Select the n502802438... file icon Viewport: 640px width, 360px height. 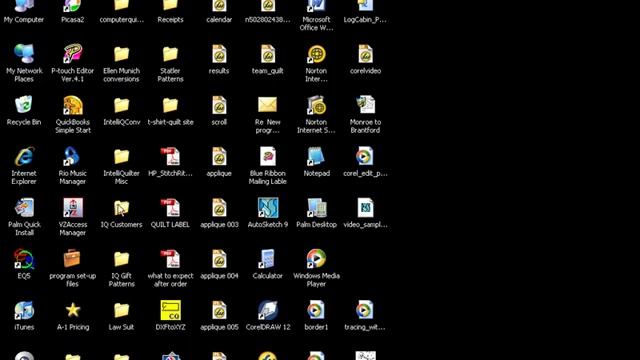click(268, 6)
